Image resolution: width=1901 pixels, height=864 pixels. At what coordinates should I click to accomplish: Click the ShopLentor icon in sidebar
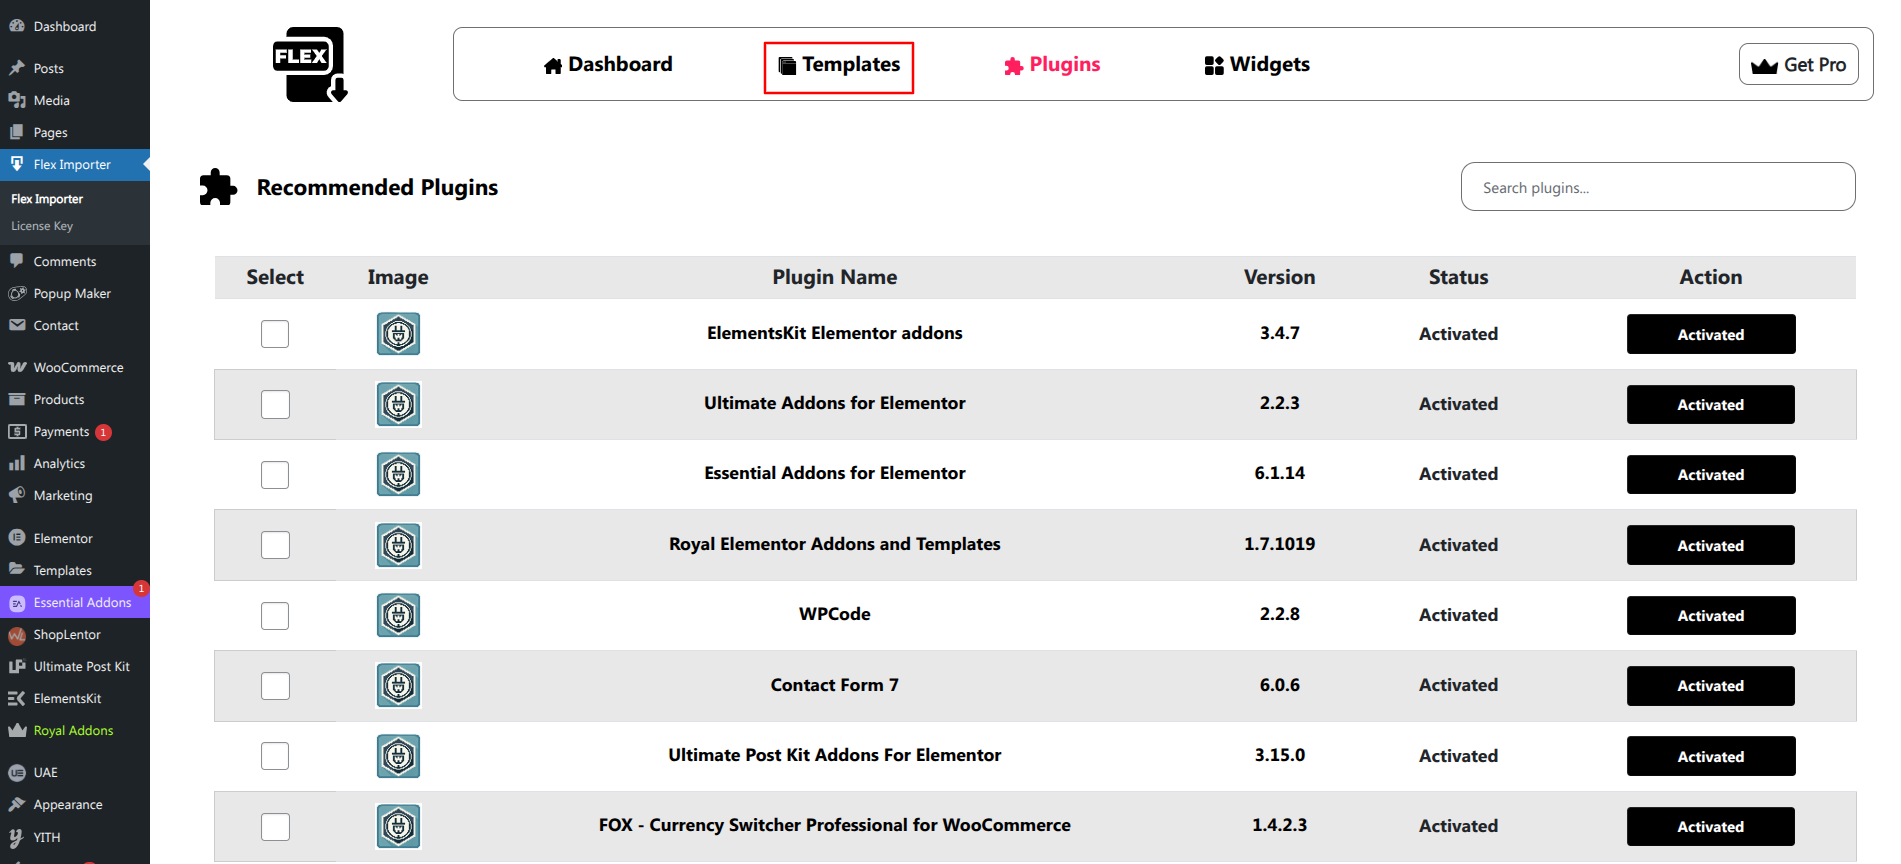pyautogui.click(x=17, y=635)
